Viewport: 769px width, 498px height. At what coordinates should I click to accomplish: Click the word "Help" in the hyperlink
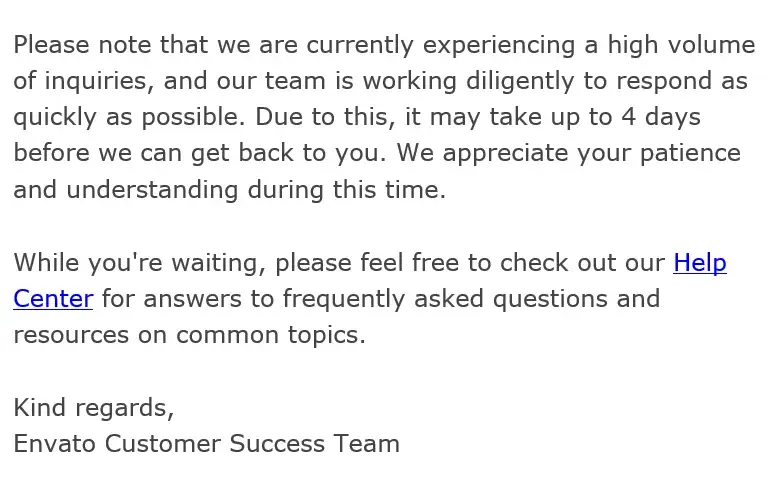[700, 263]
